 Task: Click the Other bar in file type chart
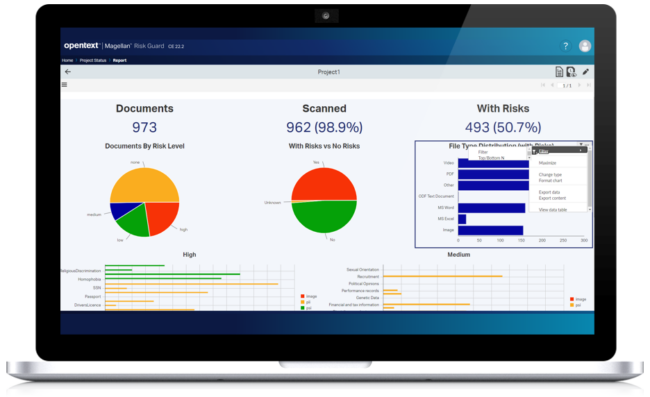[x=493, y=185]
